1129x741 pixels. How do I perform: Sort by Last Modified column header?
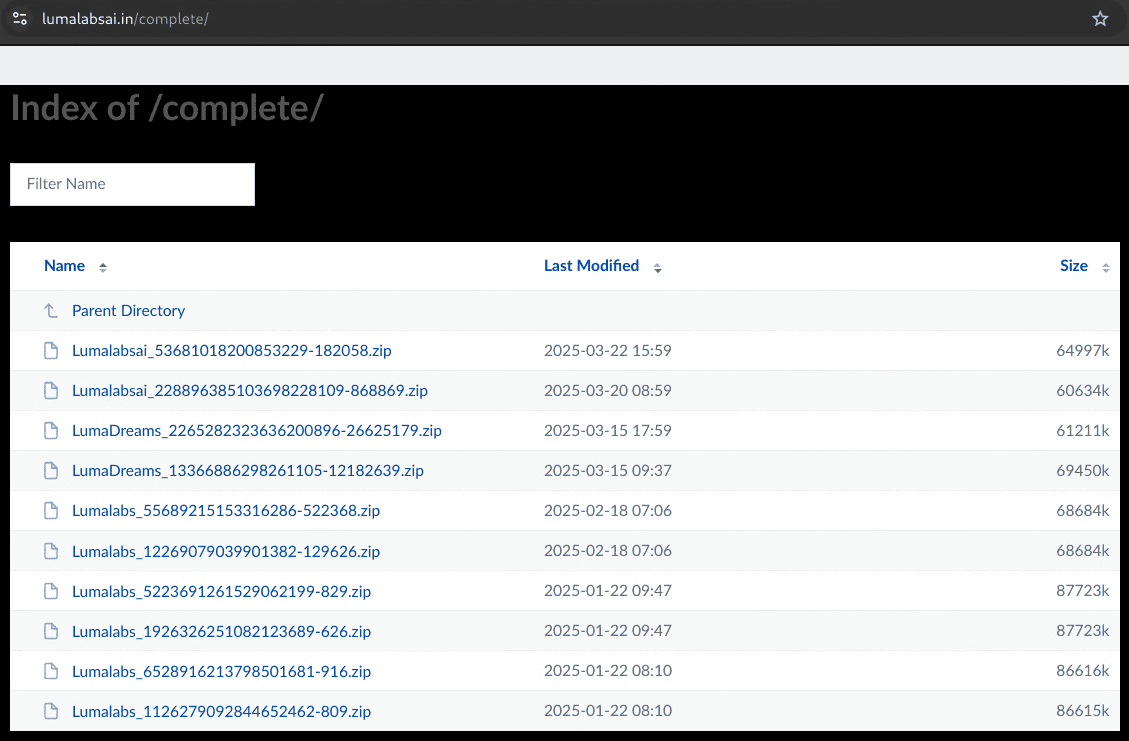click(591, 266)
